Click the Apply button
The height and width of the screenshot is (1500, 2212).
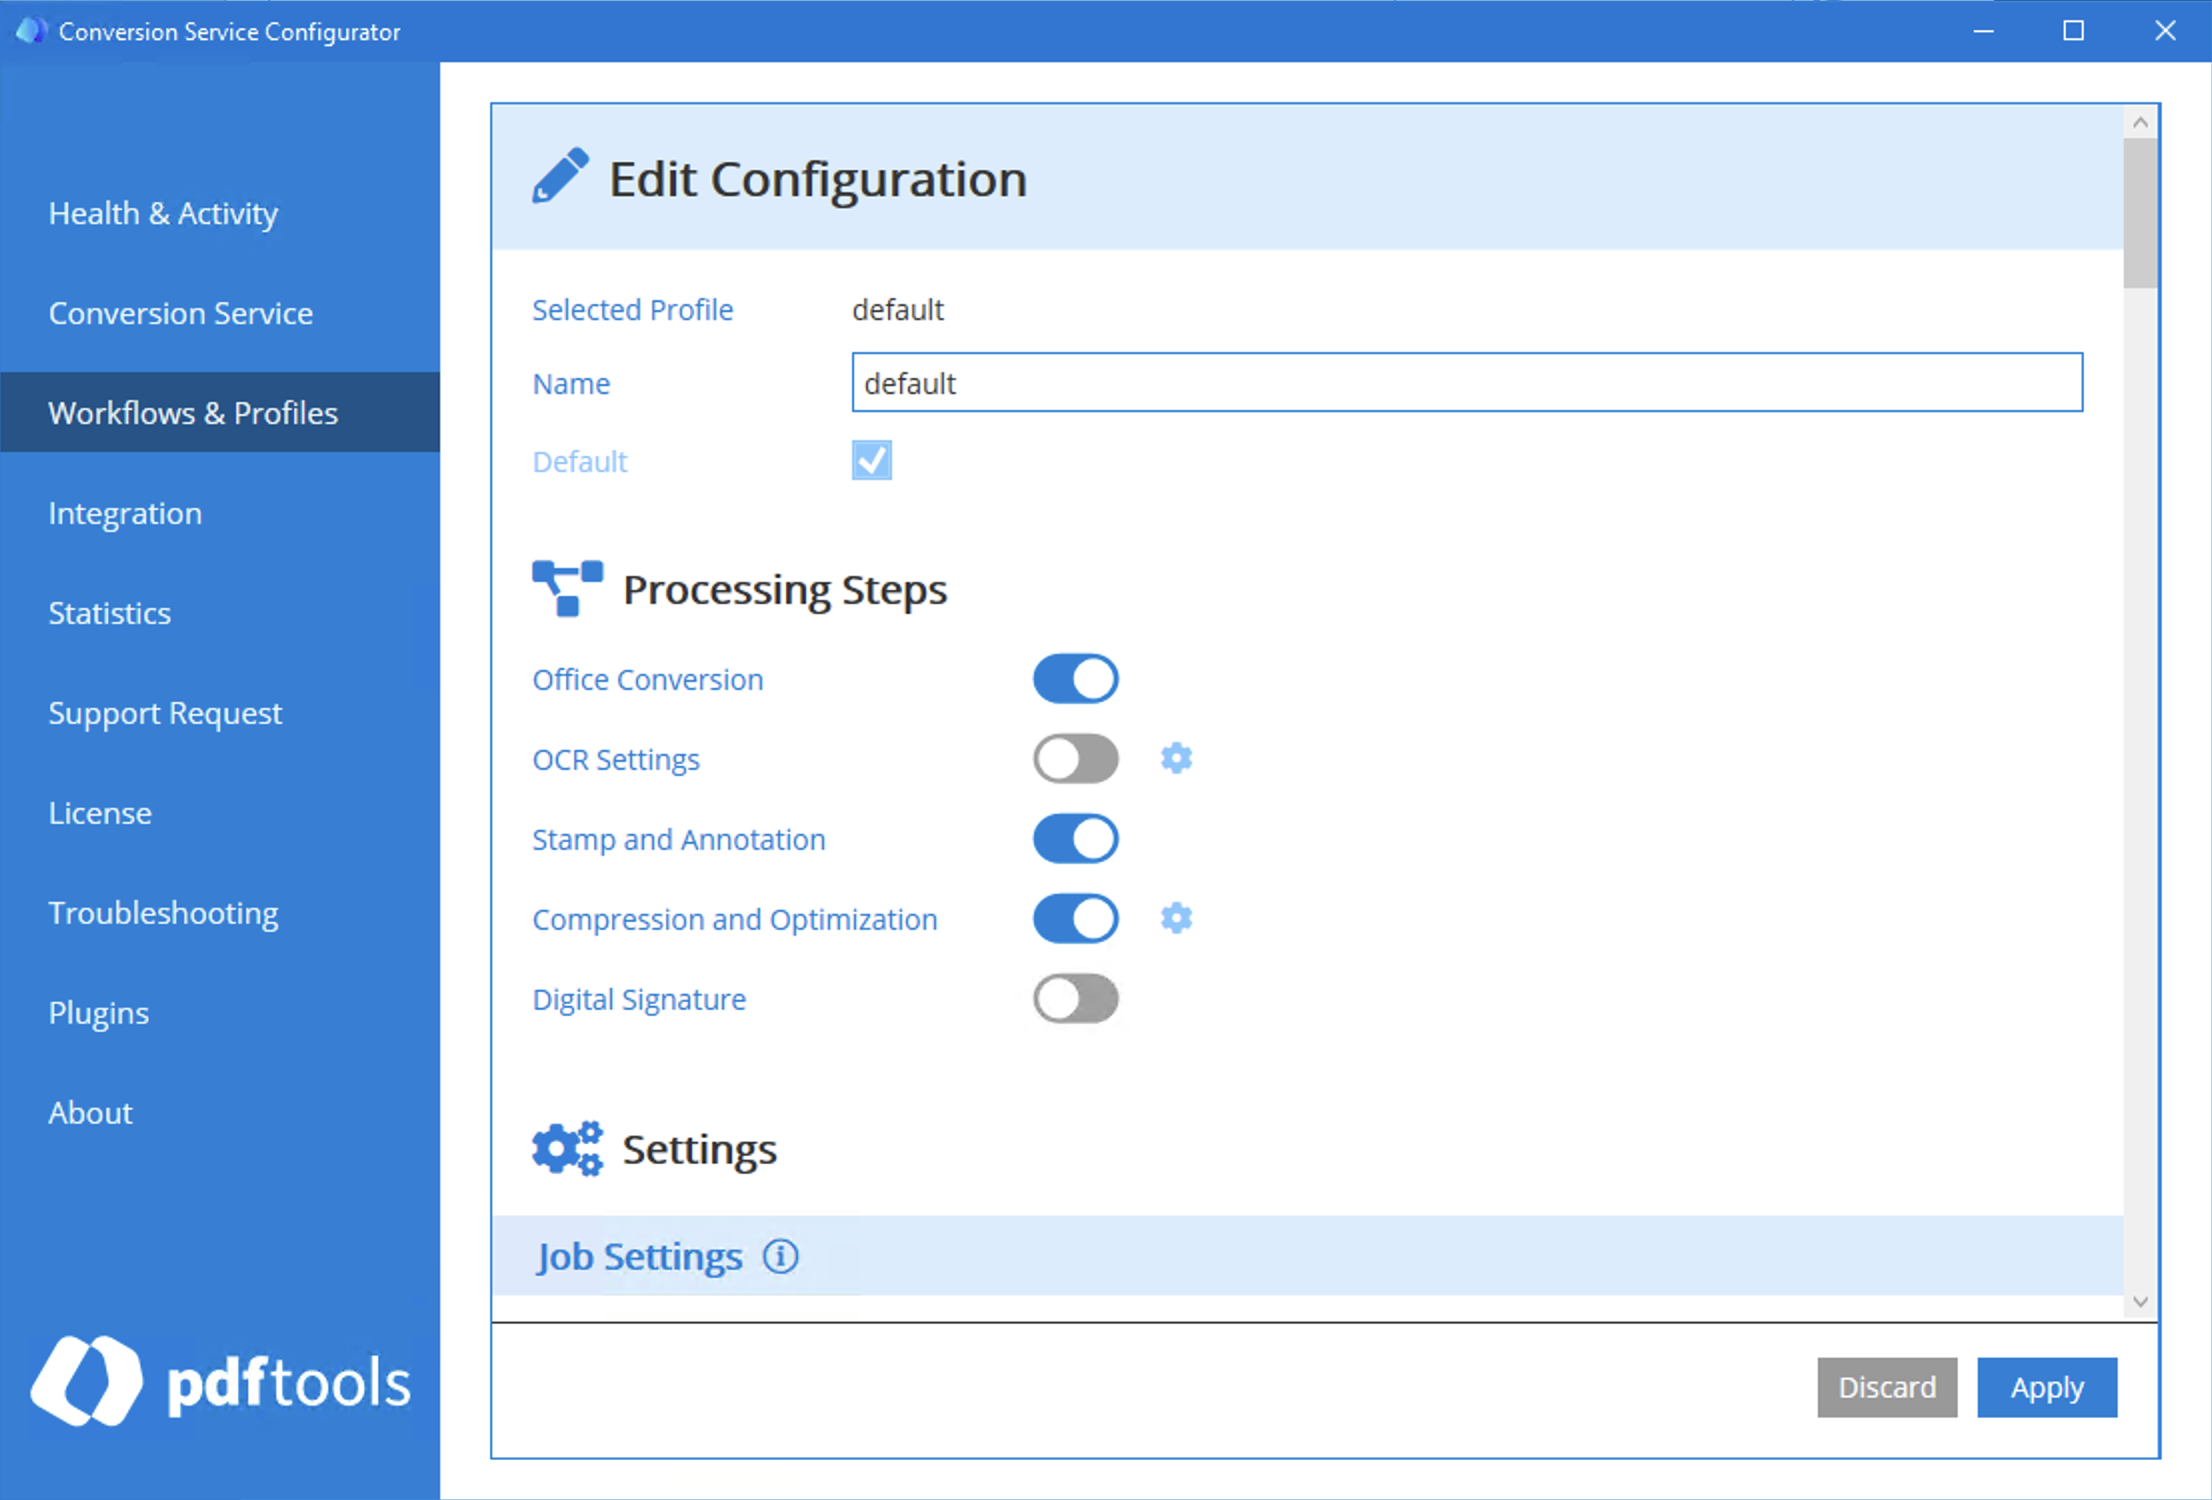(2046, 1387)
